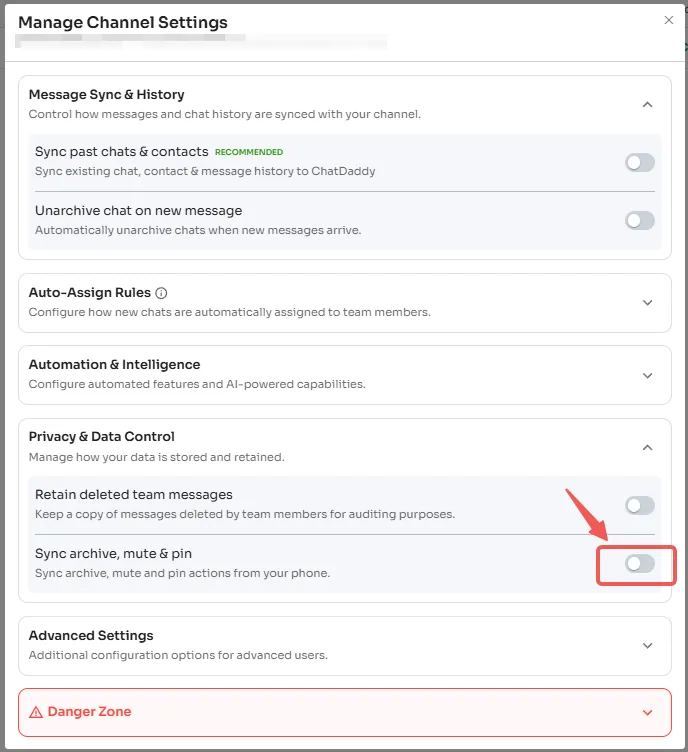Click the Auto-Assign Rules info icon
Image resolution: width=688 pixels, height=752 pixels.
162,293
